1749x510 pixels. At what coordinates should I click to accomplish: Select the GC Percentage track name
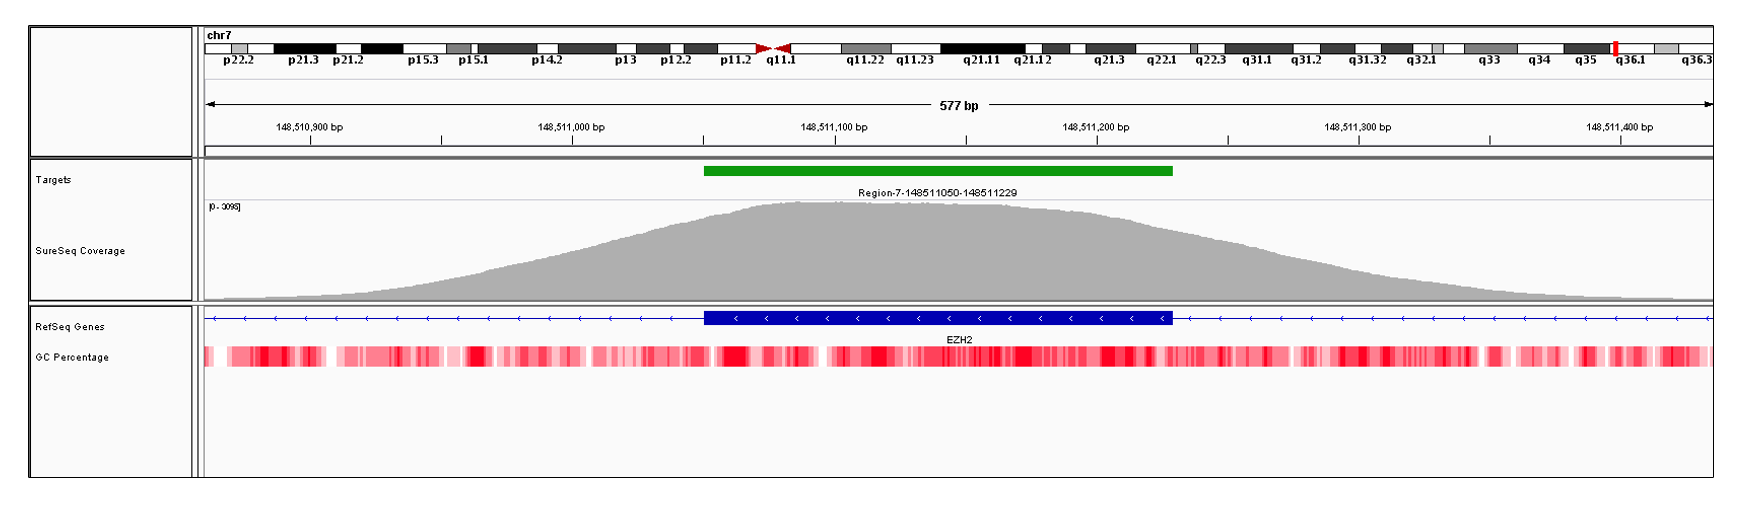(x=72, y=357)
